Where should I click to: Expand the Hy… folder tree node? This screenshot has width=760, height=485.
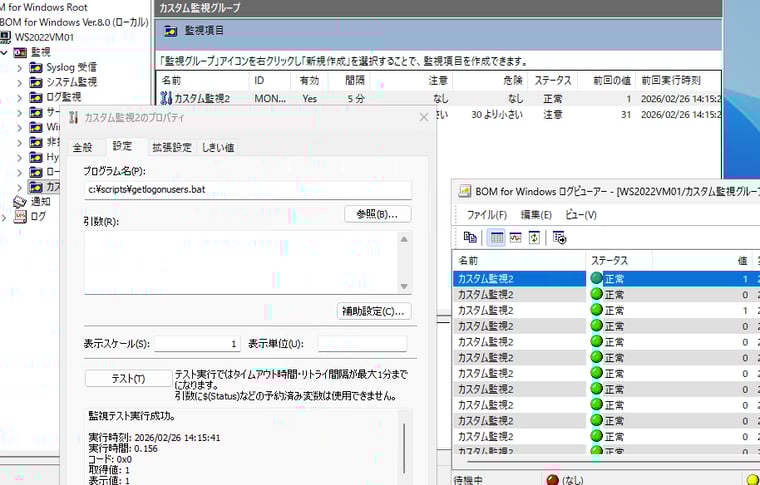coord(19,158)
